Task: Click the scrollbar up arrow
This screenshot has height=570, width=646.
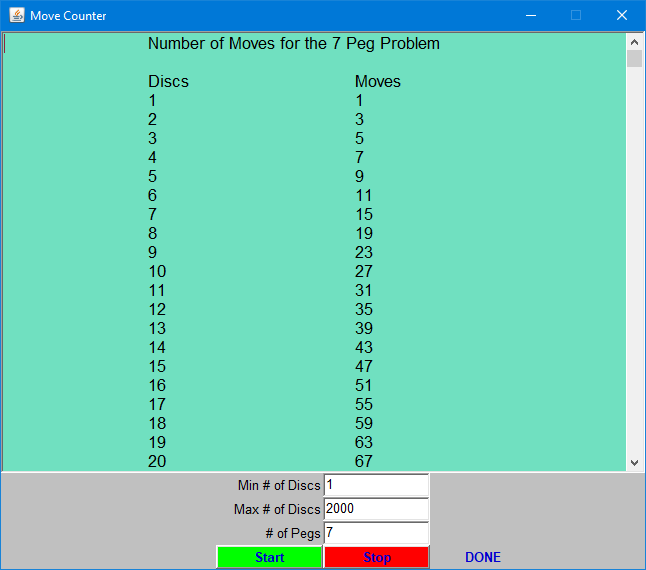Action: tap(634, 41)
